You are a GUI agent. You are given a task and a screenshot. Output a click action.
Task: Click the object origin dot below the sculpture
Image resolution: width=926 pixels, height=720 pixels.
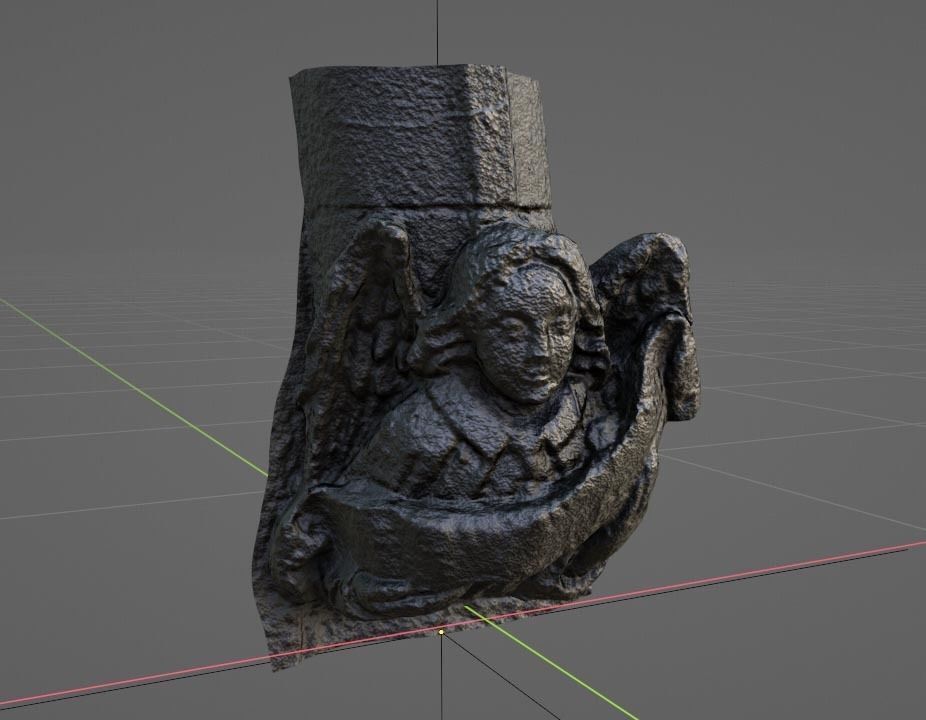[x=441, y=632]
